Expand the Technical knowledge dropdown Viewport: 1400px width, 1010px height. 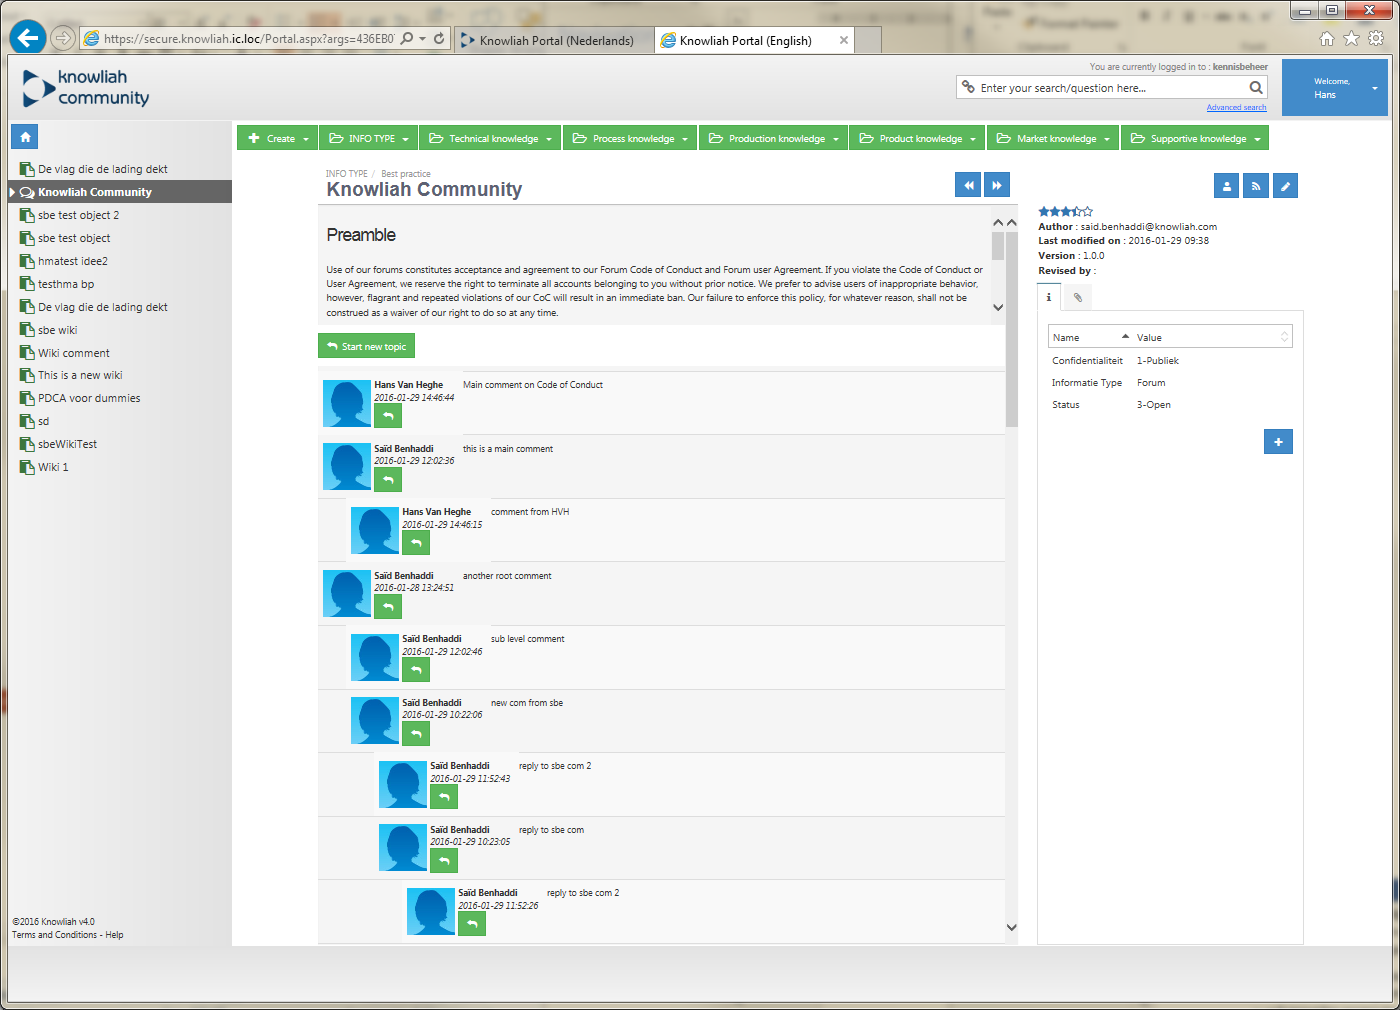click(x=491, y=139)
